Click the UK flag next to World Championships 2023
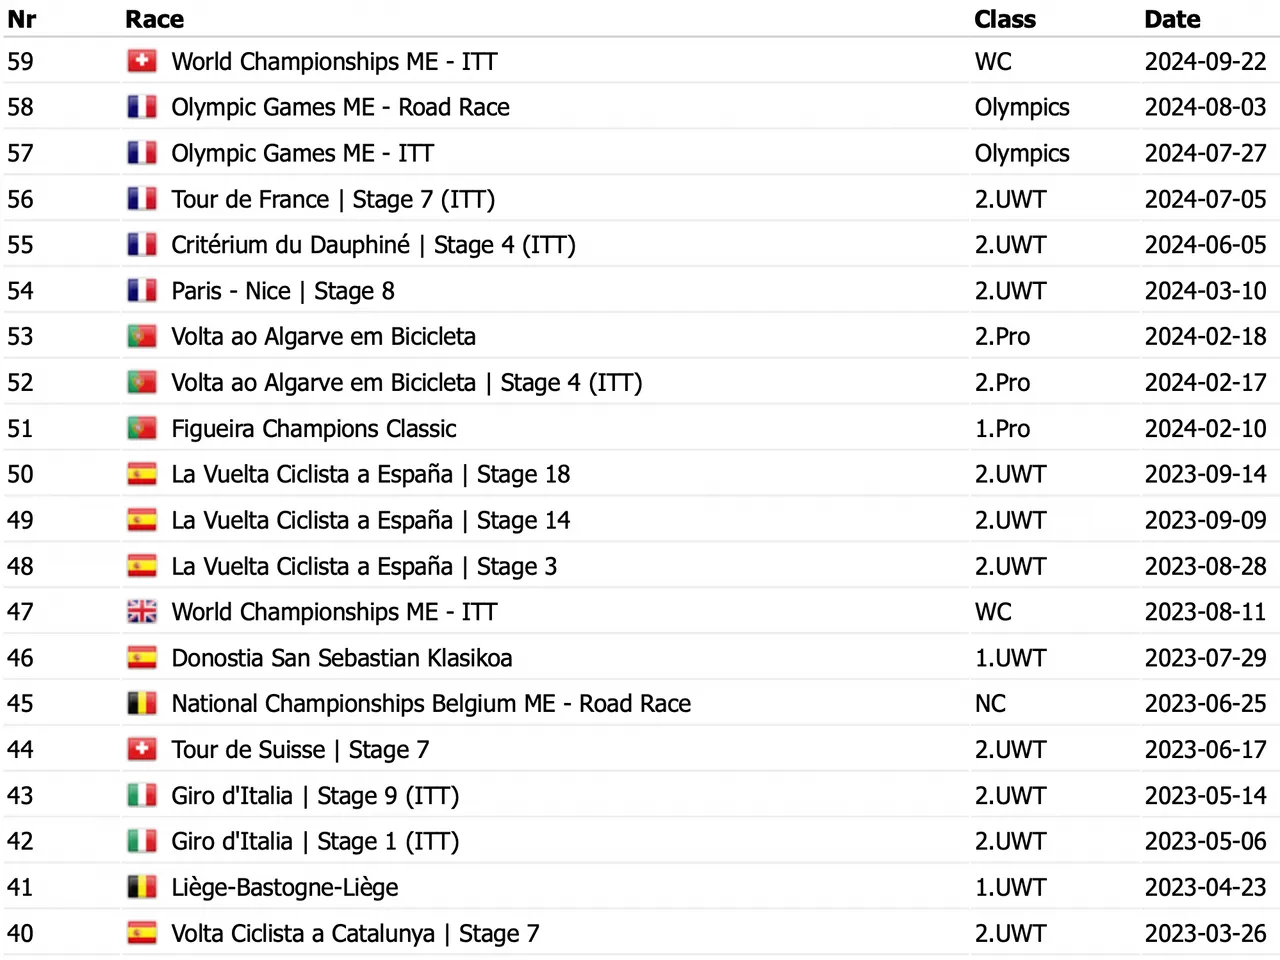Image resolution: width=1280 pixels, height=960 pixels. tap(142, 612)
